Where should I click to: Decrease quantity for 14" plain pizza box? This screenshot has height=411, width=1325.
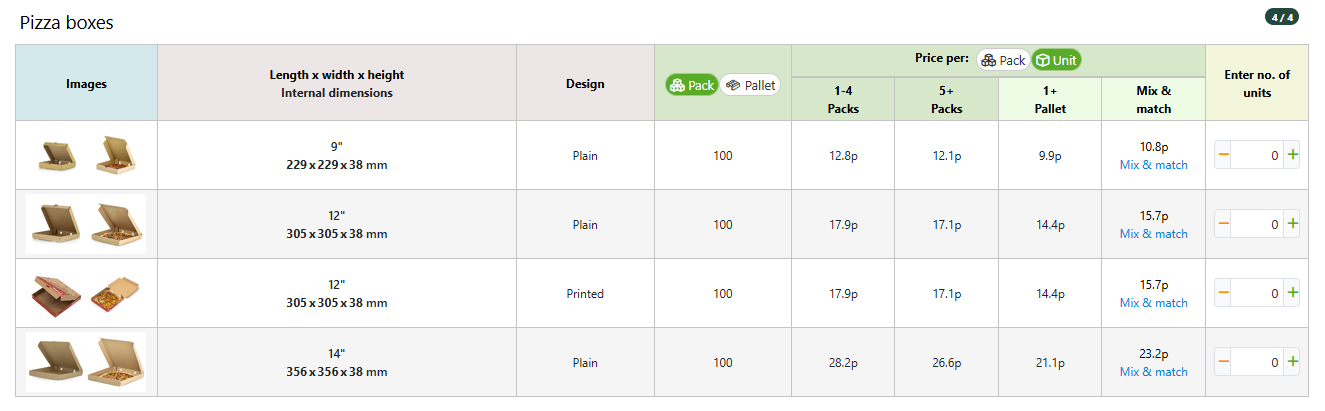click(x=1223, y=362)
